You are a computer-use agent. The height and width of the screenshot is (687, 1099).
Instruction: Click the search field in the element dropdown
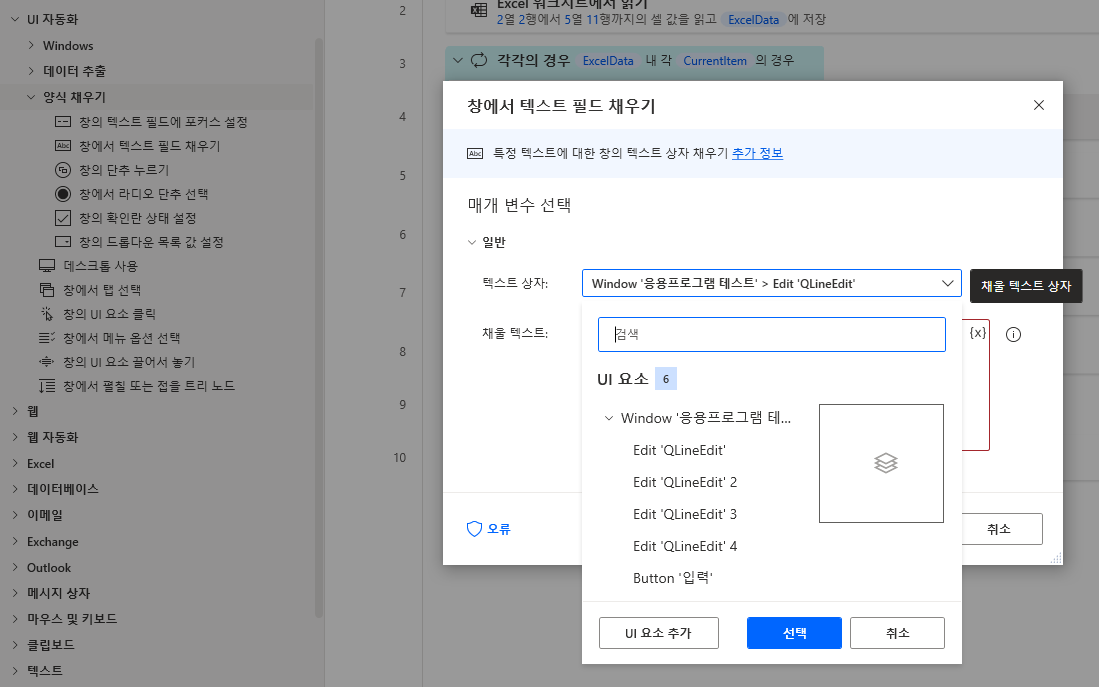770,334
